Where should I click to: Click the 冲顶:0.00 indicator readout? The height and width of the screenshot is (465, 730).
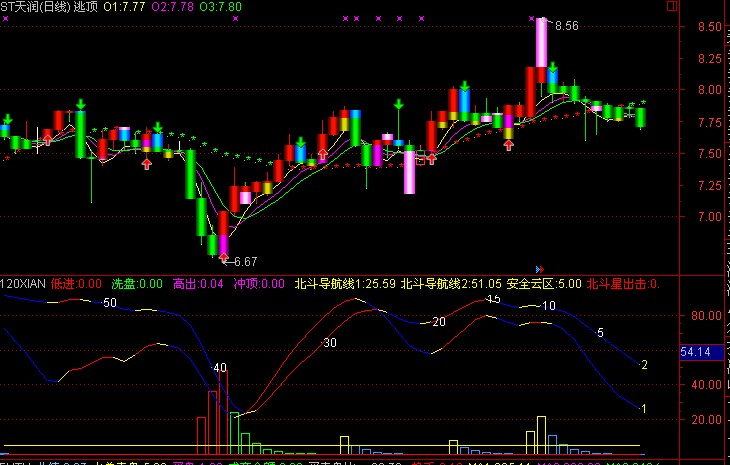tap(258, 284)
